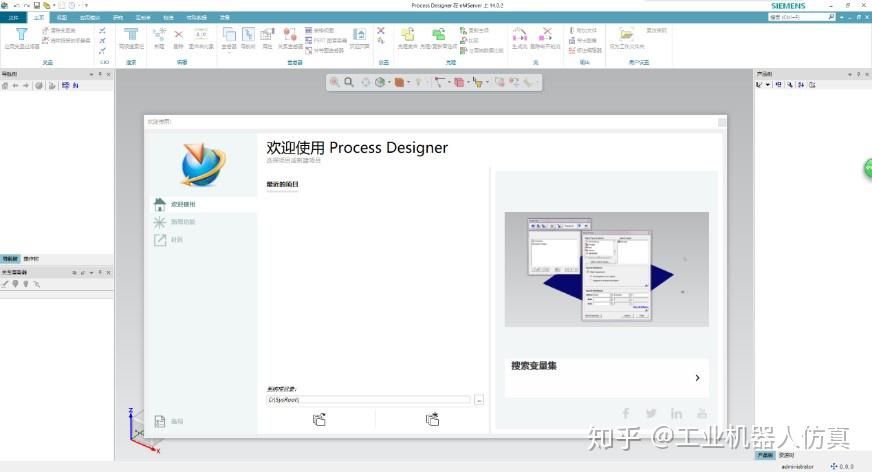Open dropdown arrow in product tree toolbar
Viewport: 872px width, 472px height.
click(x=768, y=85)
